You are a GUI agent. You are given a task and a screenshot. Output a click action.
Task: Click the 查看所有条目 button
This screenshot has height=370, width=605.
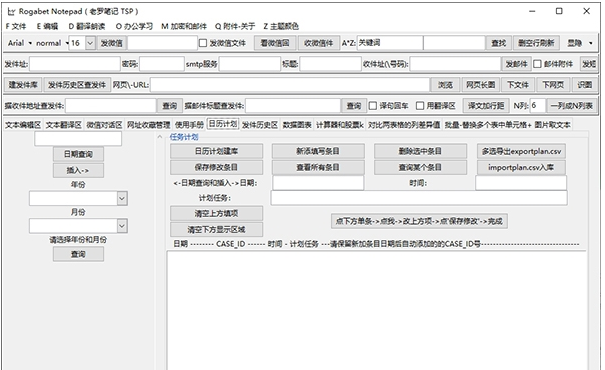click(318, 167)
